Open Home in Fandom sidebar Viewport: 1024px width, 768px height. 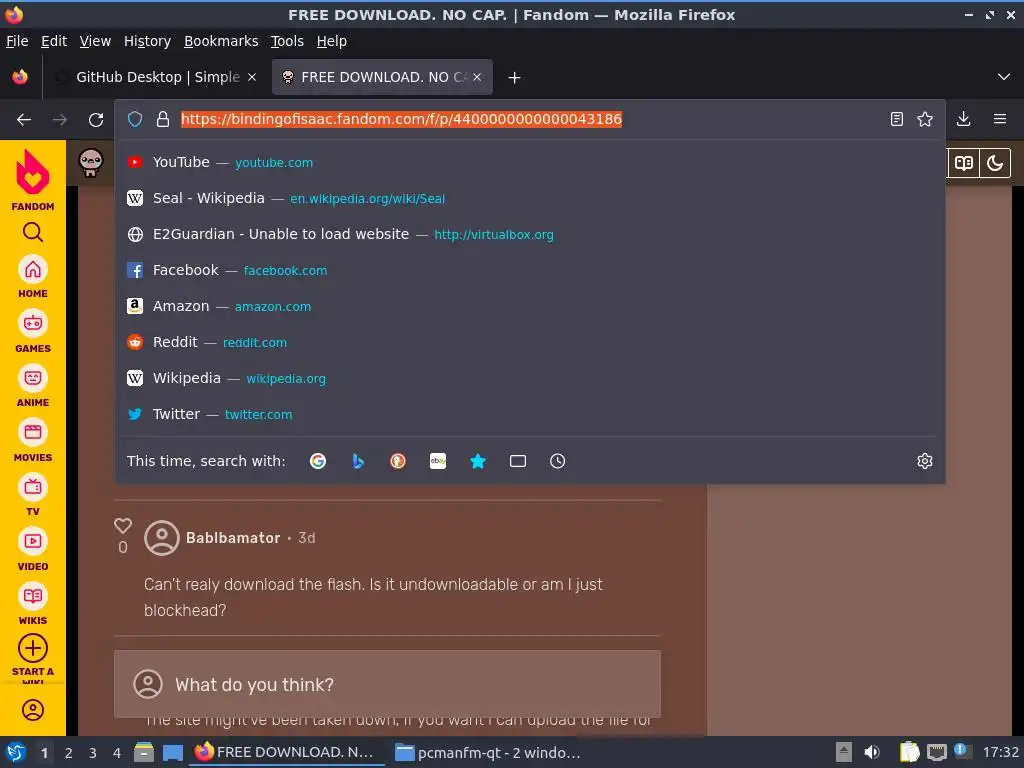click(x=33, y=278)
